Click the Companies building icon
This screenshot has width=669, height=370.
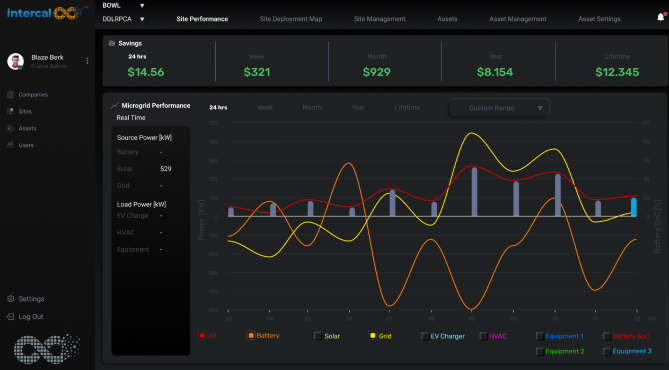[11, 94]
